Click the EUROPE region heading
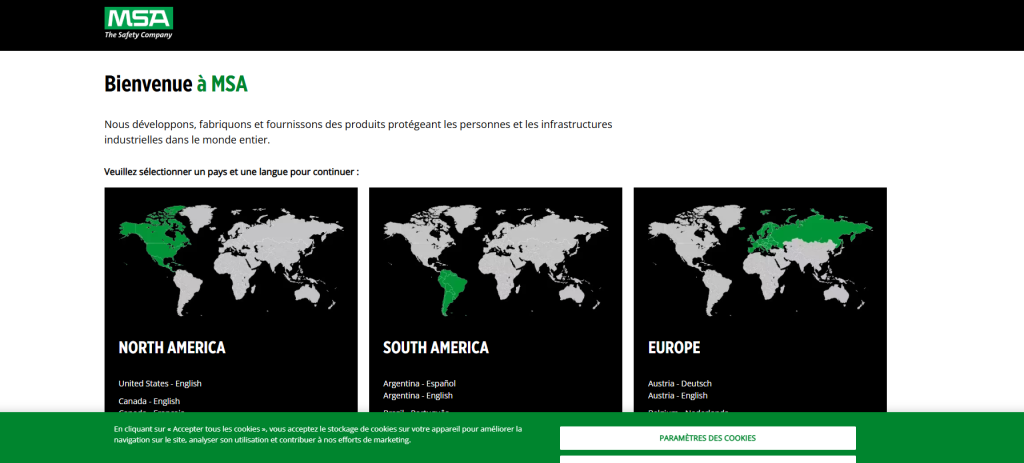 (674, 348)
